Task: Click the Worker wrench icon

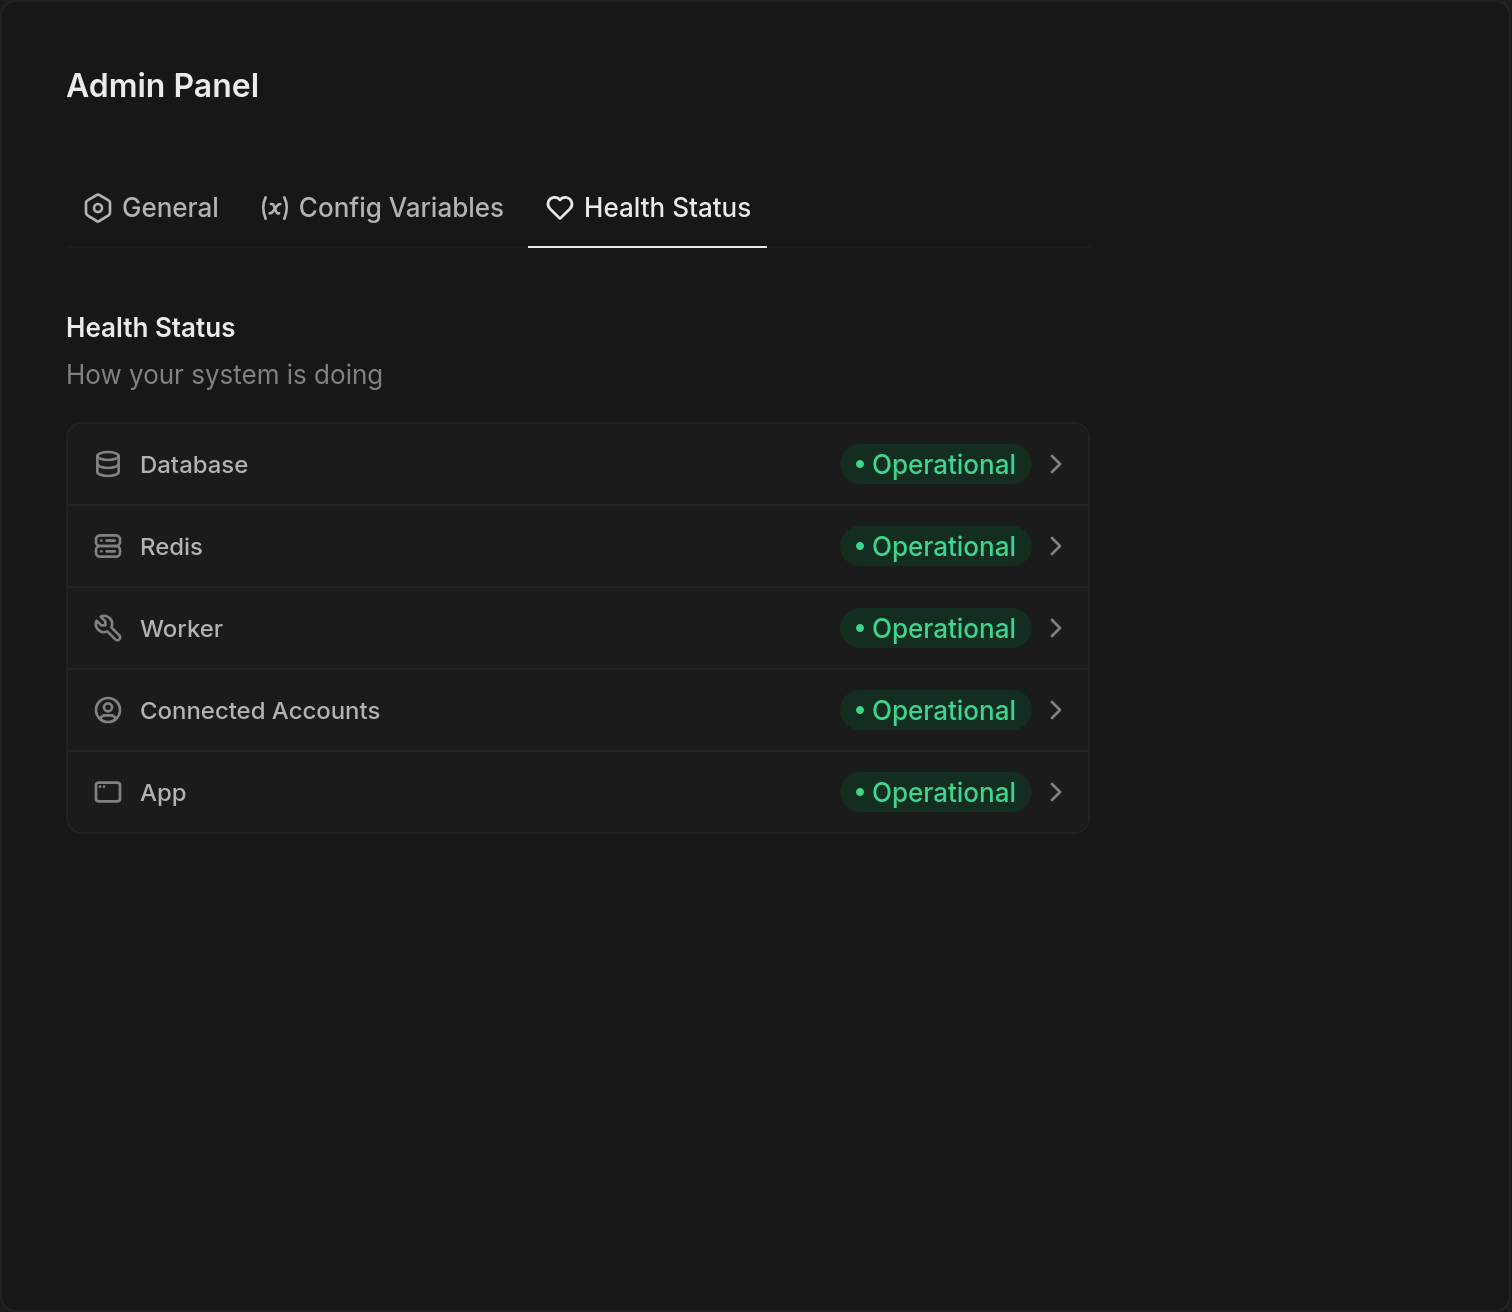Action: 108,628
